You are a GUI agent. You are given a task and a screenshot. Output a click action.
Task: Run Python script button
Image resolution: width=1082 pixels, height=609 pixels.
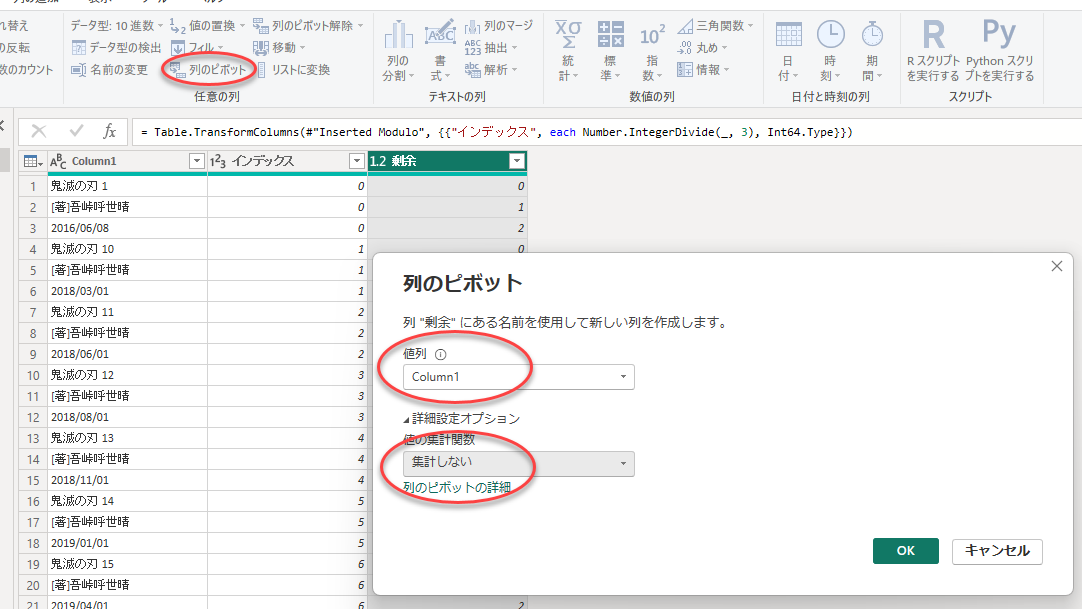point(999,50)
